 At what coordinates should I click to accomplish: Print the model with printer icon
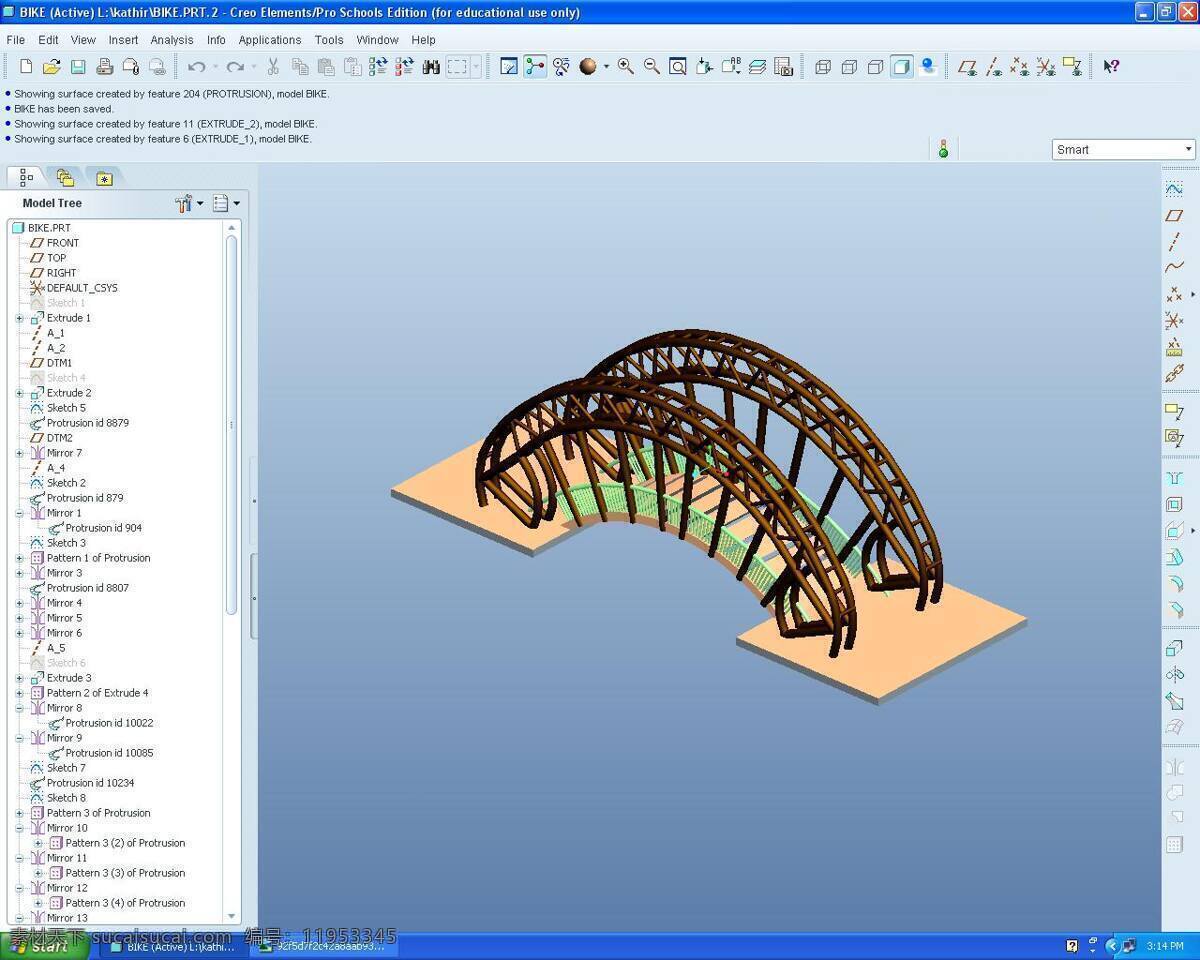coord(104,67)
